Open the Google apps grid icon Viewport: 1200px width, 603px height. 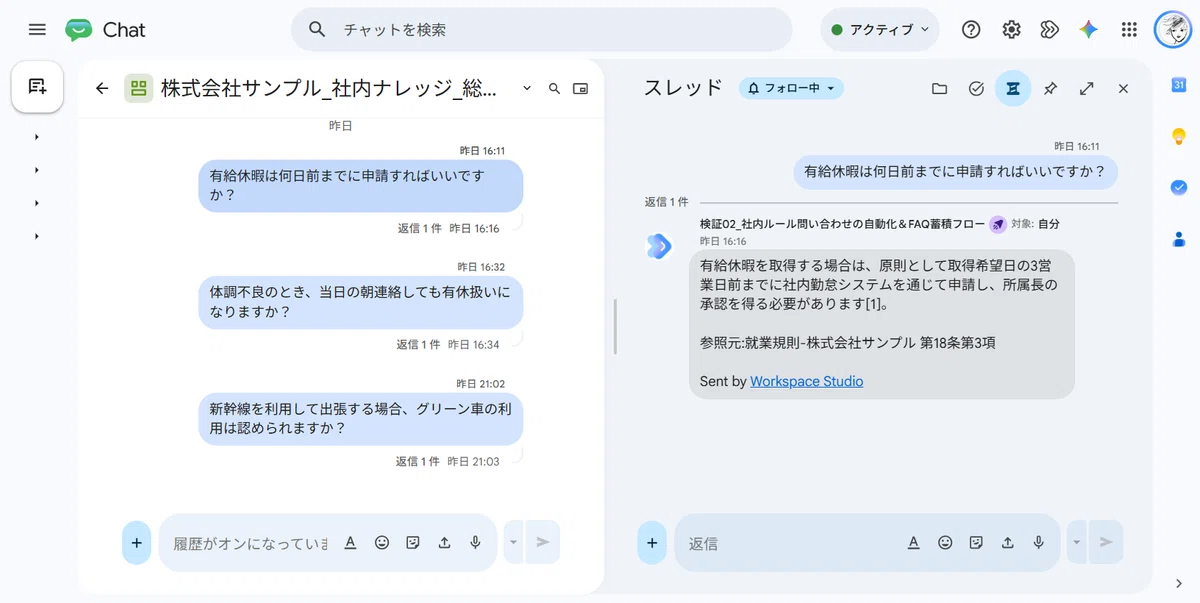tap(1129, 30)
